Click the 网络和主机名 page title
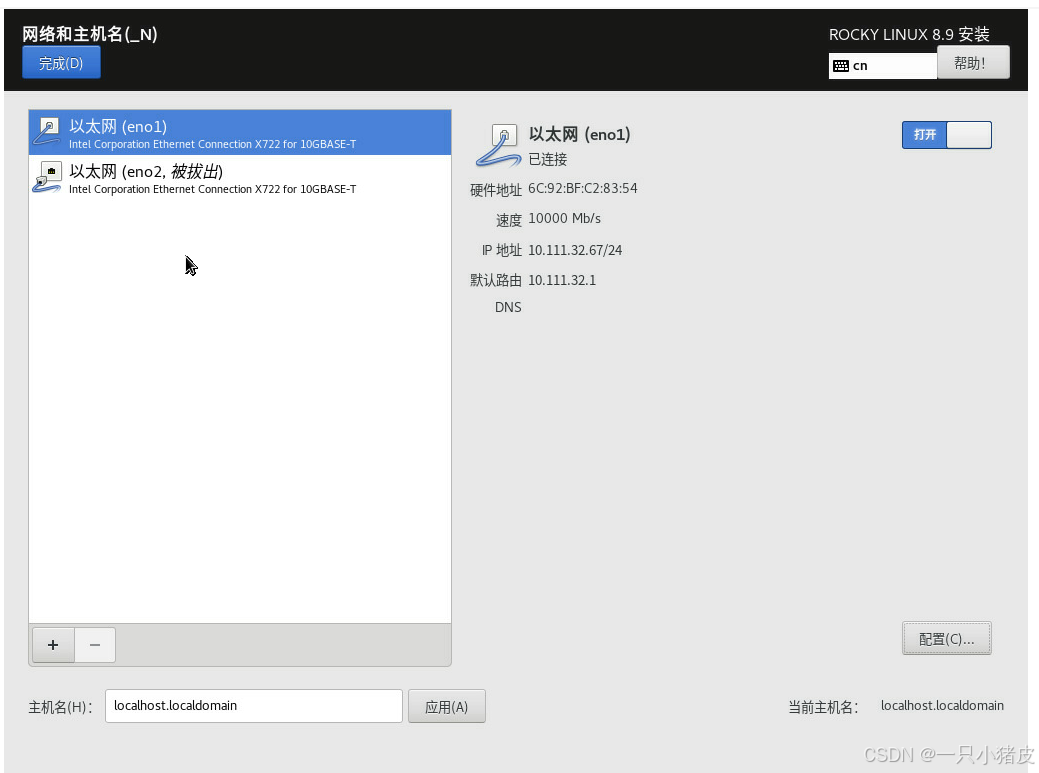The height and width of the screenshot is (773, 1039). coord(90,34)
